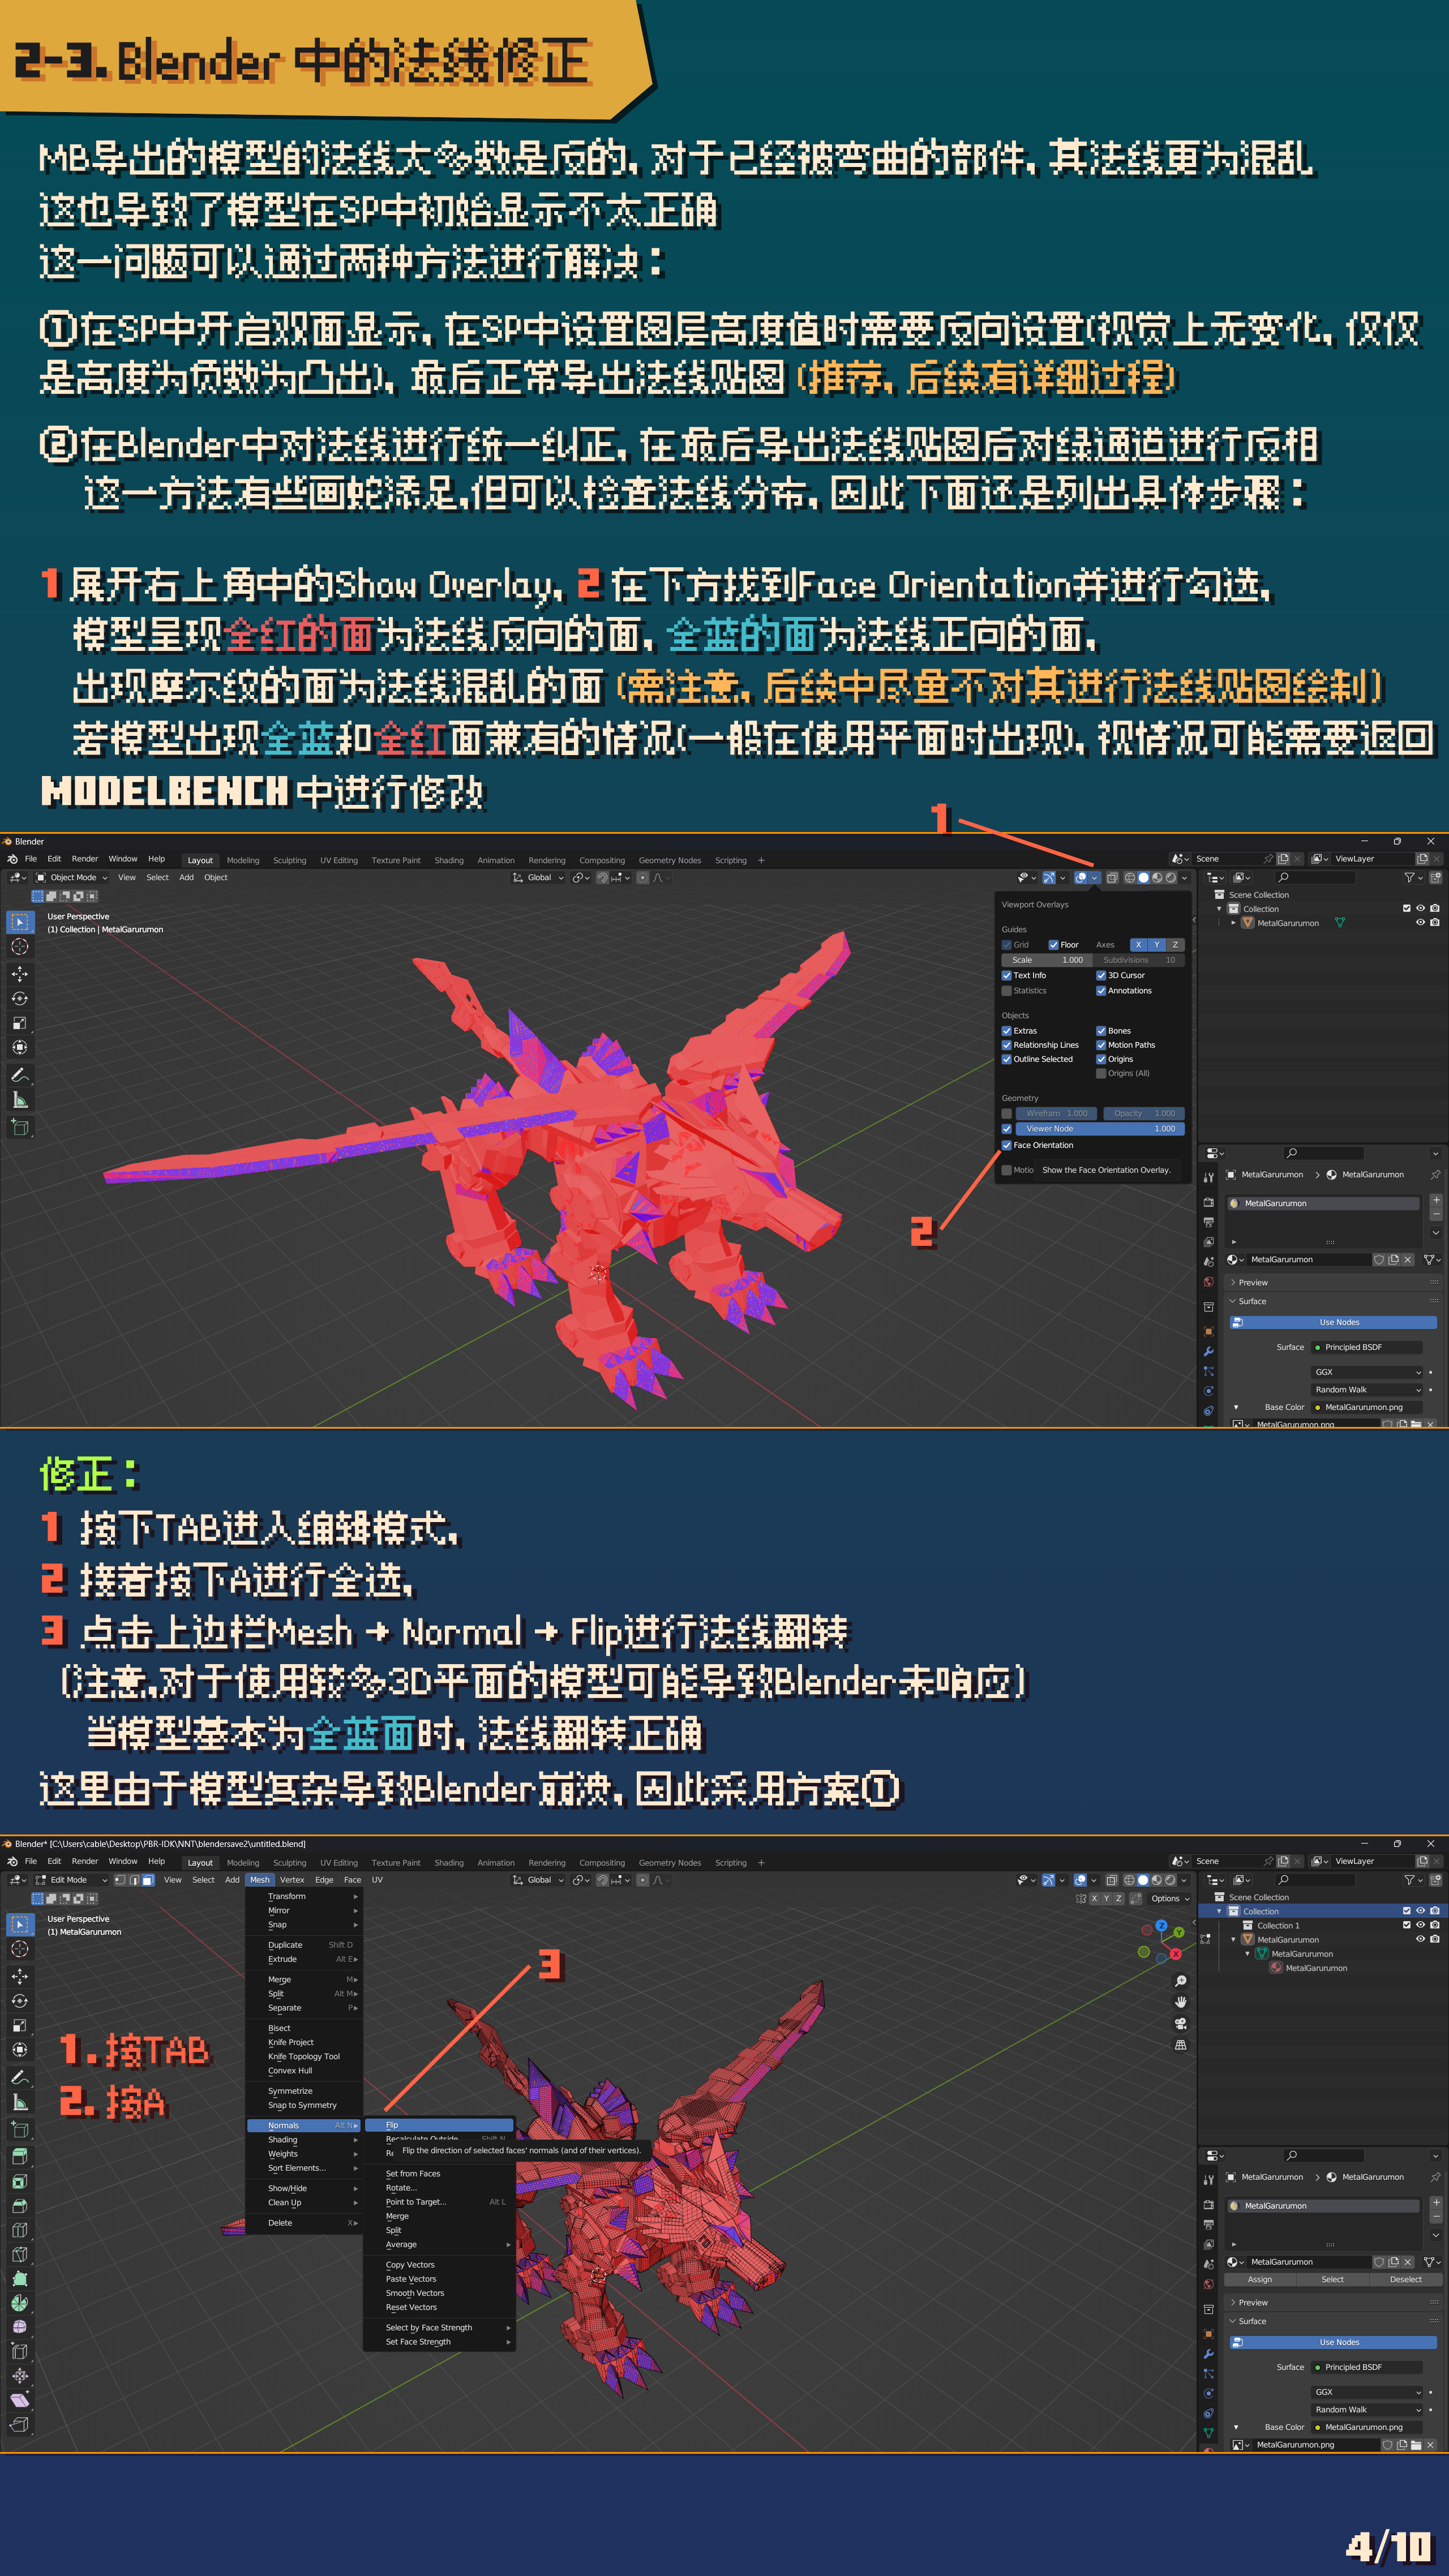Viewport: 1449px width, 2576px height.
Task: Select solid shading mode in upper viewport header
Action: pos(1143,878)
